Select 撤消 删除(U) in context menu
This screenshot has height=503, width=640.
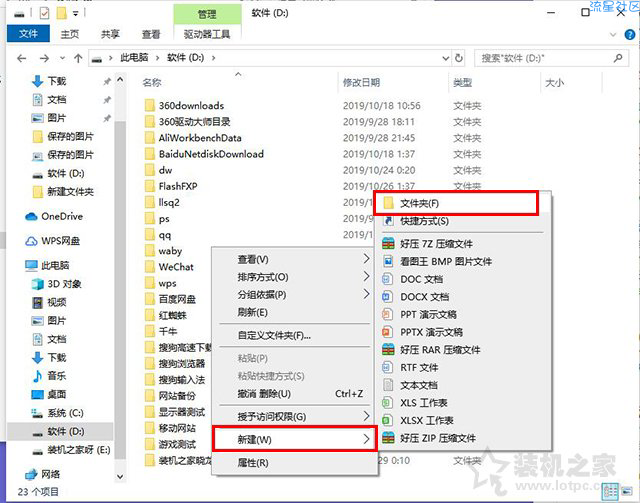[294, 394]
